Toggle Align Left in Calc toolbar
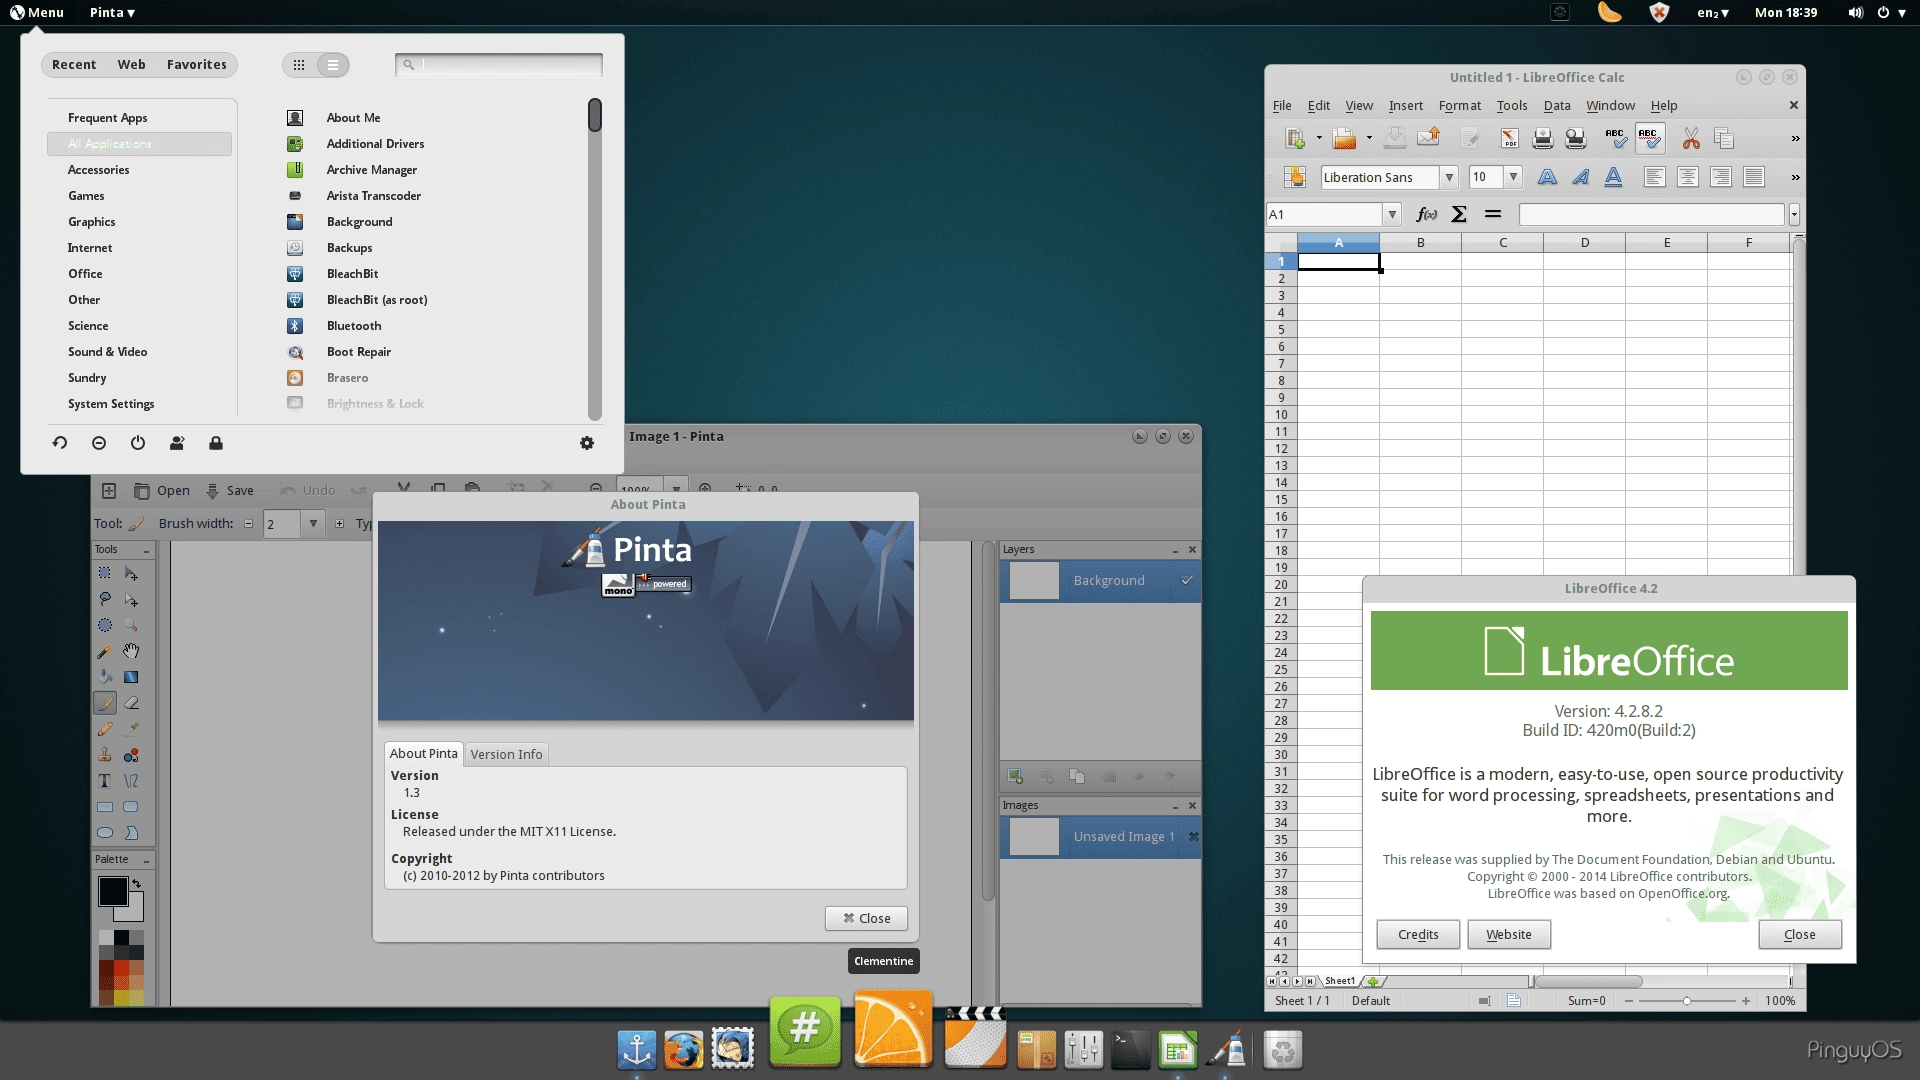Screen dimensions: 1920x1080 pos(1655,177)
